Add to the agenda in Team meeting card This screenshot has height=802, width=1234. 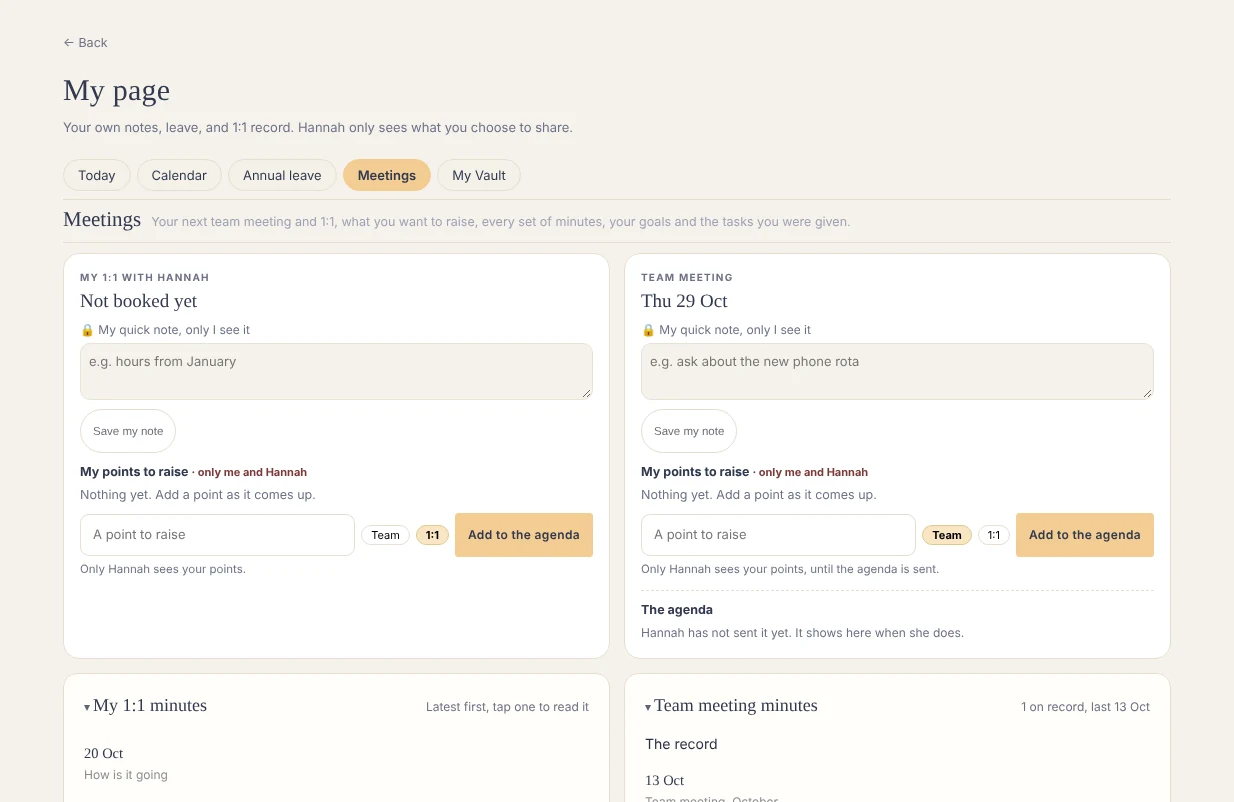click(1085, 535)
